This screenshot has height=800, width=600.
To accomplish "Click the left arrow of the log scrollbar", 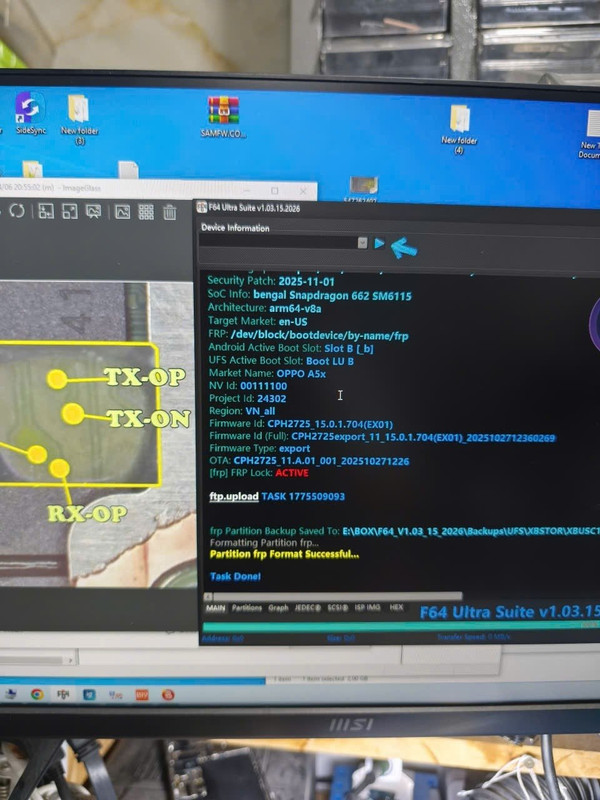I will click(x=208, y=596).
